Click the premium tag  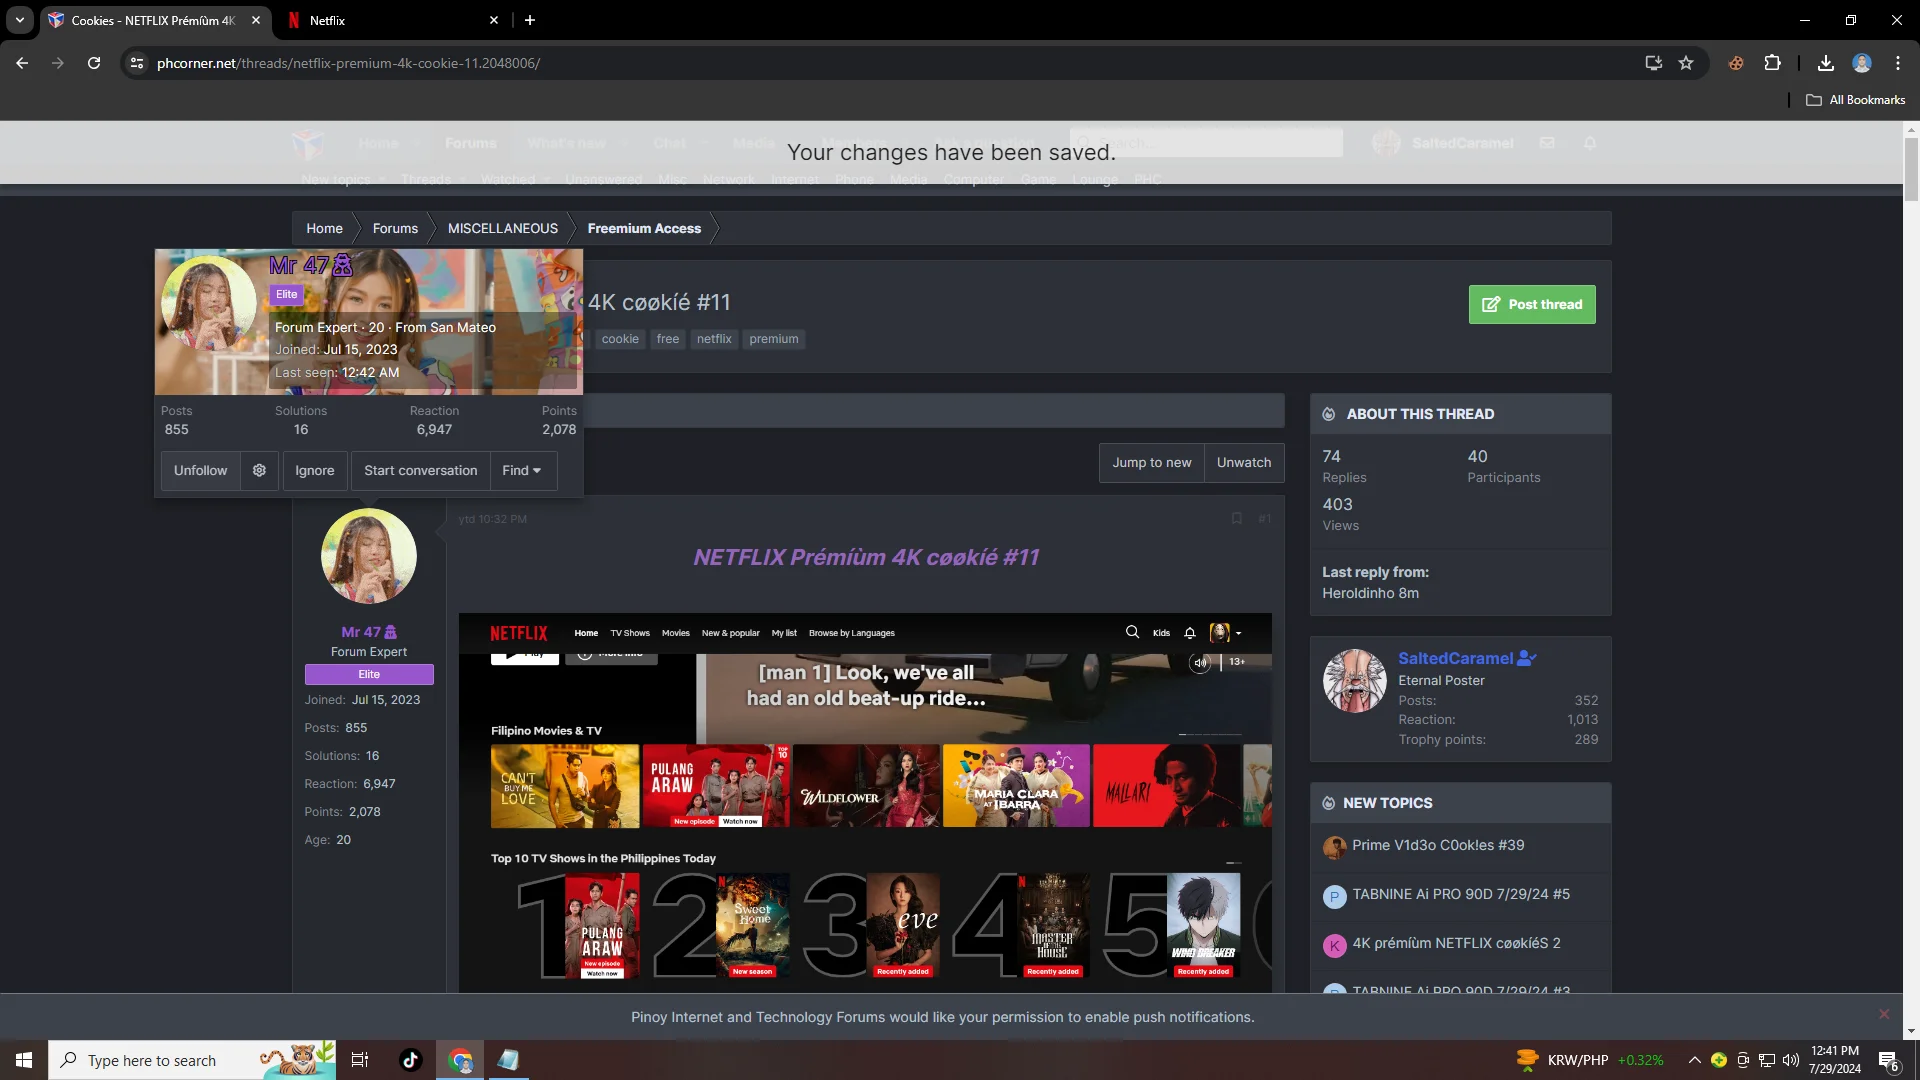coord(774,339)
